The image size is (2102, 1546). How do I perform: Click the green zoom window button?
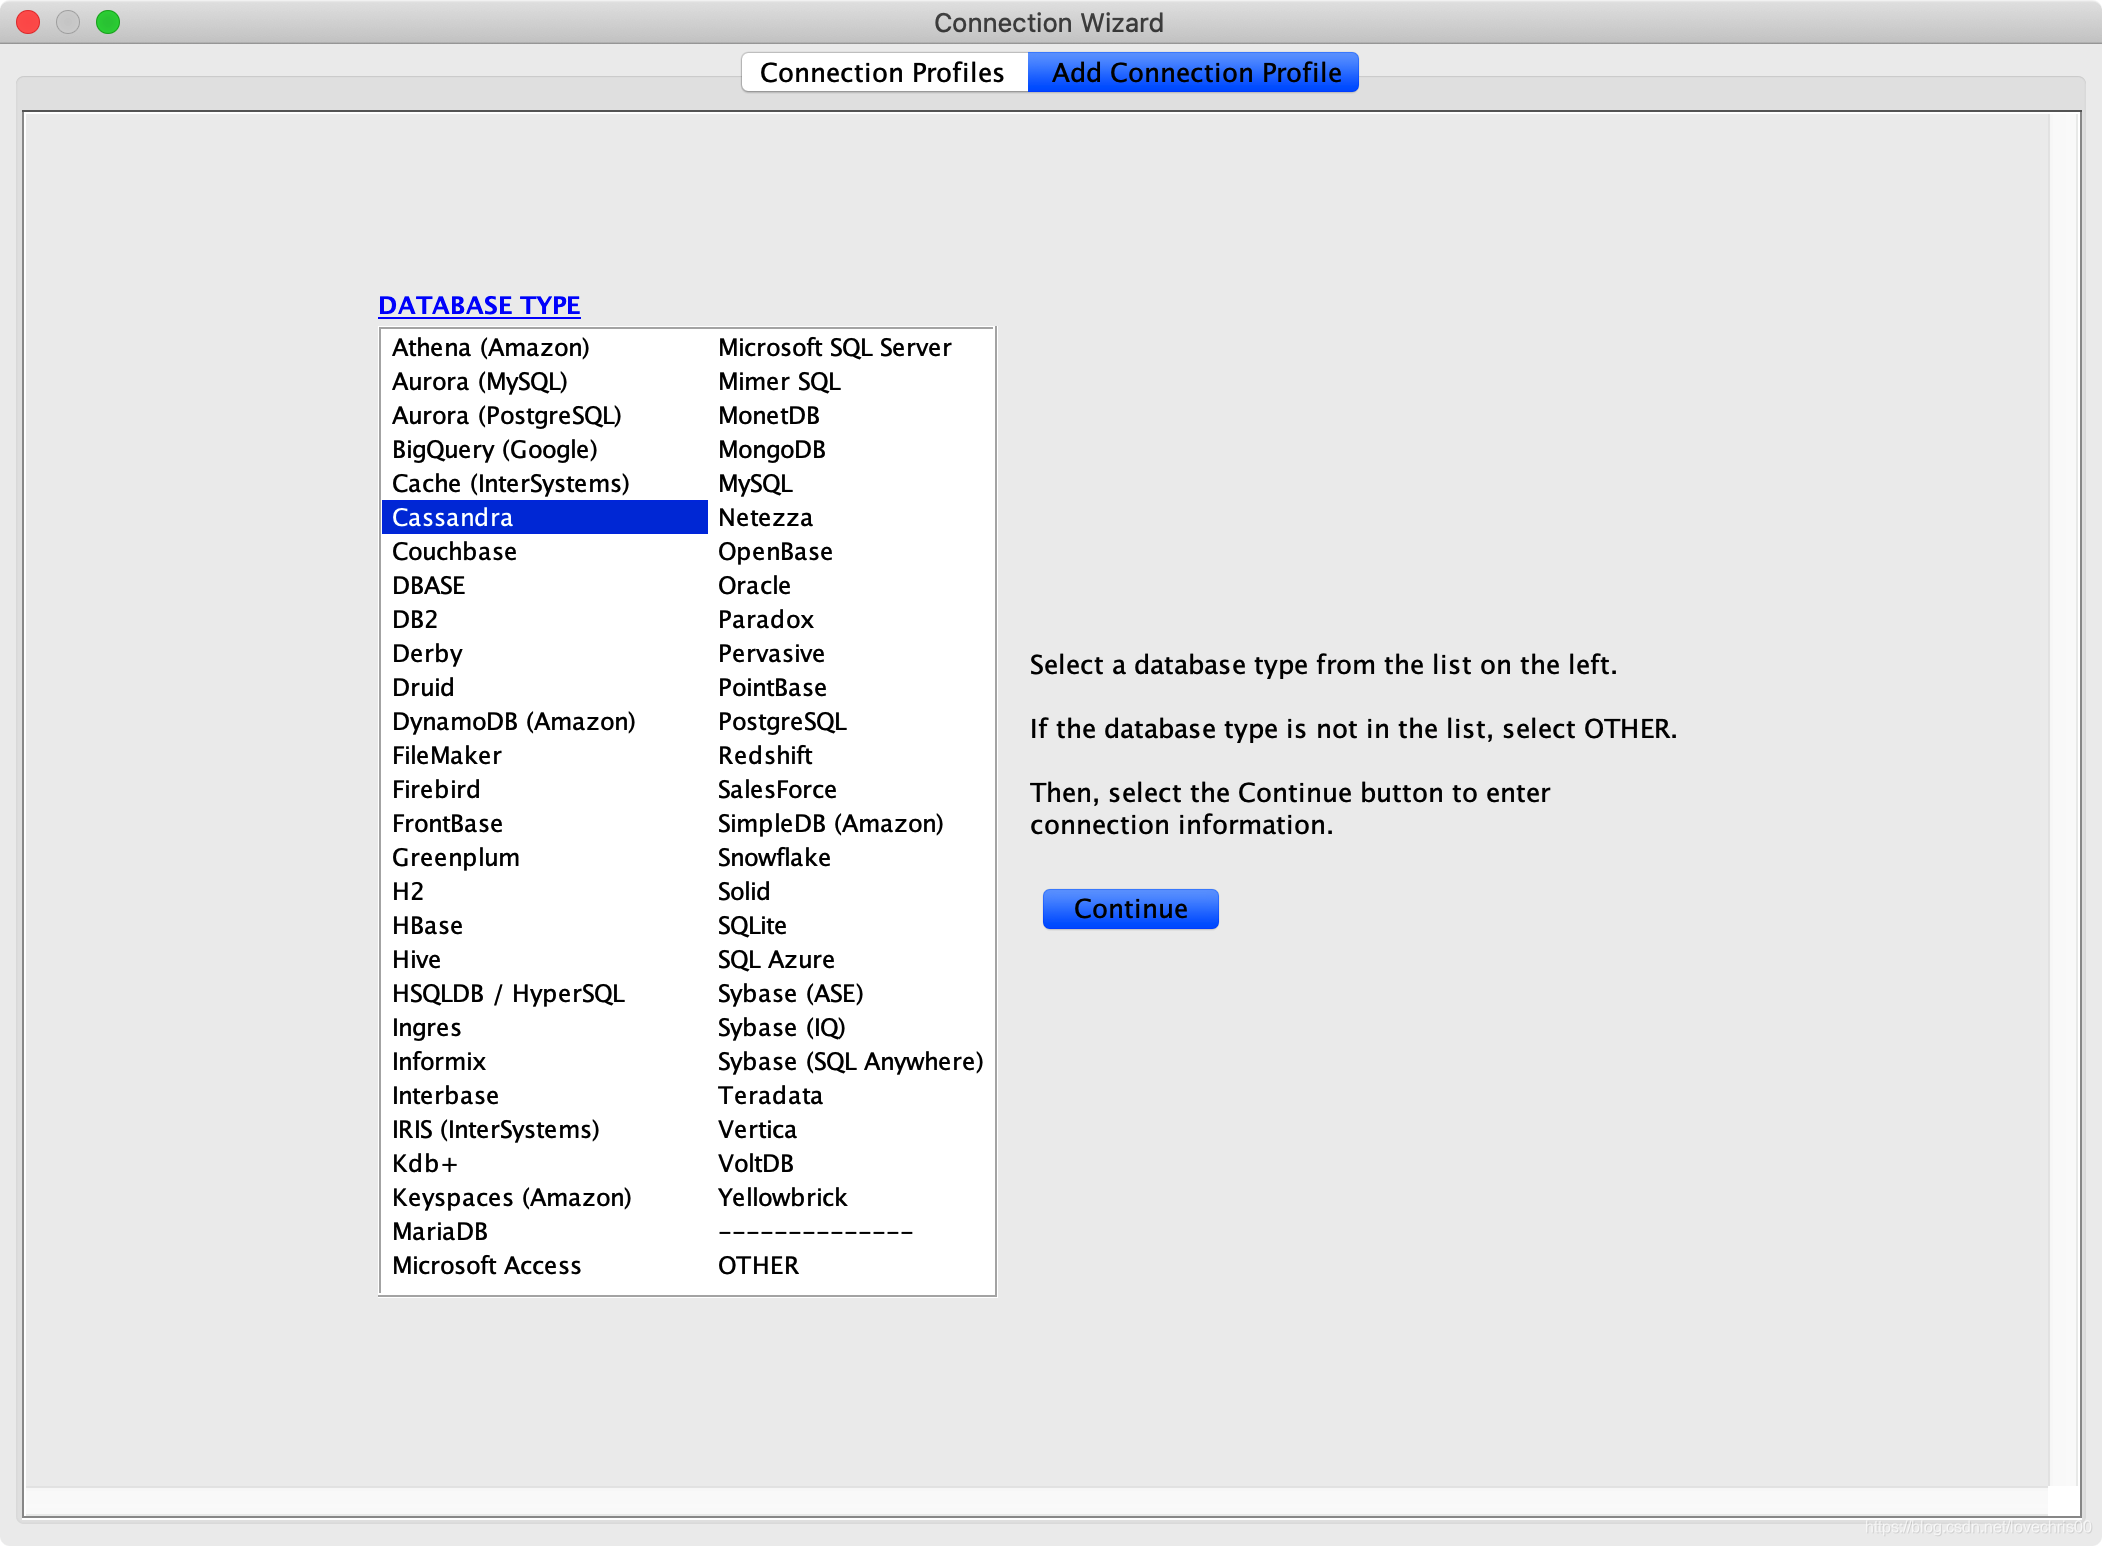click(108, 22)
